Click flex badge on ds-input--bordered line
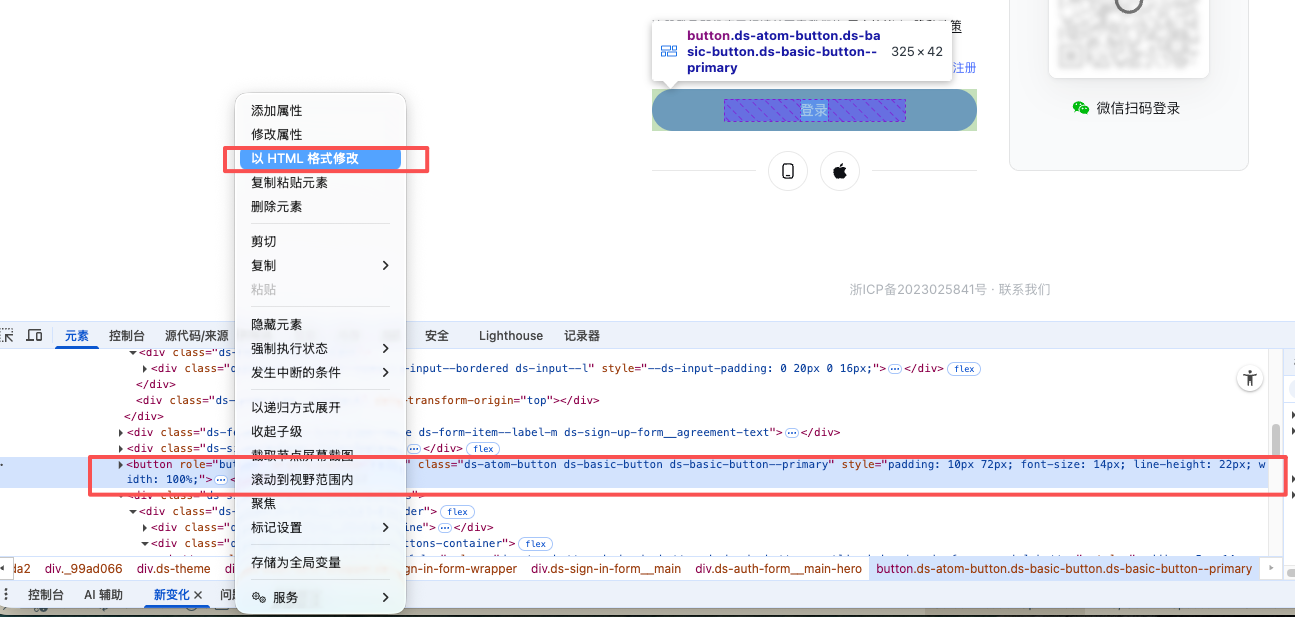Viewport: 1295px width, 617px height. 964,368
